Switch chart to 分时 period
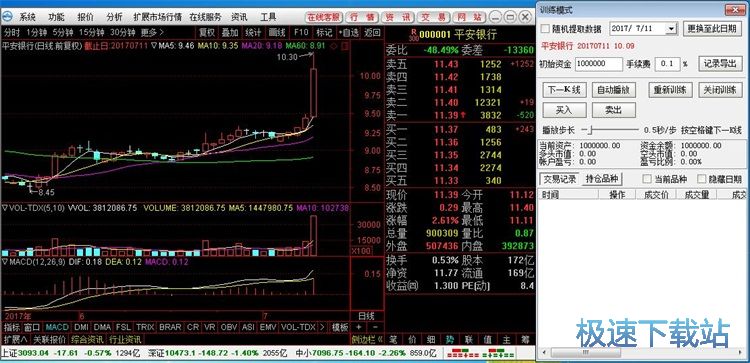The image size is (750, 363). click(x=12, y=33)
